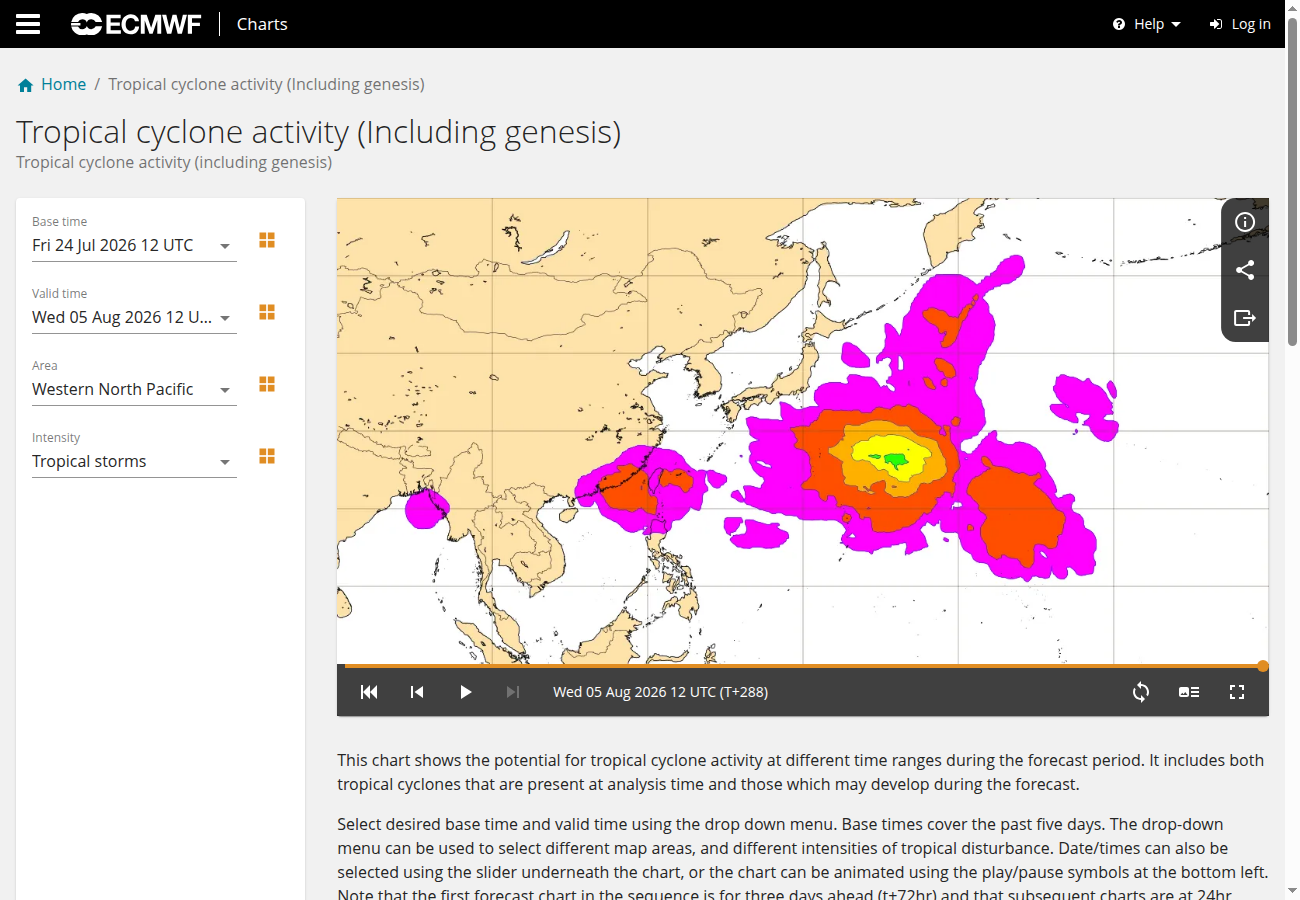Play the chart animation
This screenshot has width=1300, height=900.
tap(465, 692)
